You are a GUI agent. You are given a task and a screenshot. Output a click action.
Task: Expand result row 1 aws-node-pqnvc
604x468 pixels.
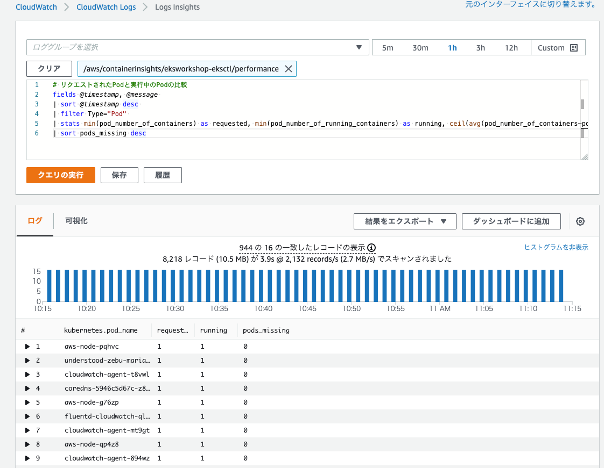pyautogui.click(x=27, y=346)
